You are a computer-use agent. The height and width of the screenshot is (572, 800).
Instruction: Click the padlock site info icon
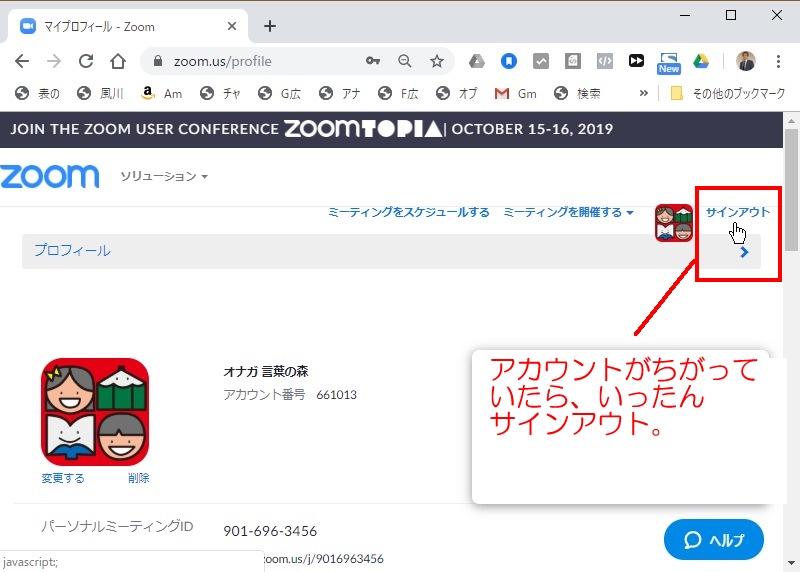click(158, 61)
